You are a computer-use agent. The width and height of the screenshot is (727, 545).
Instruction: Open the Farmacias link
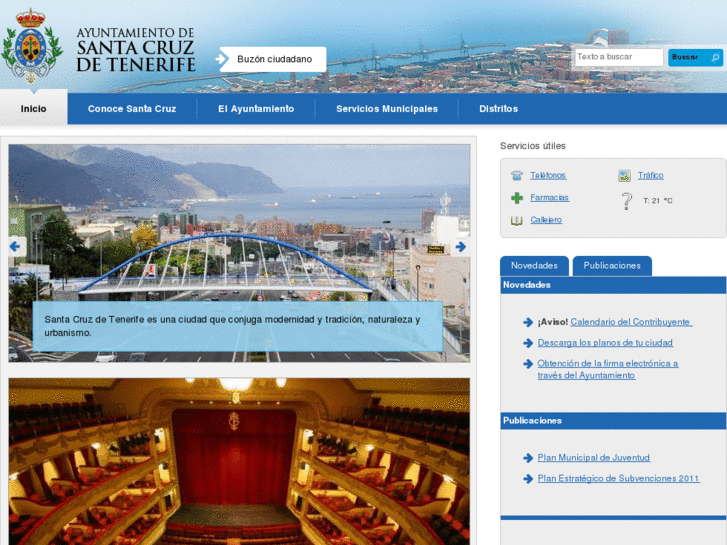[549, 198]
